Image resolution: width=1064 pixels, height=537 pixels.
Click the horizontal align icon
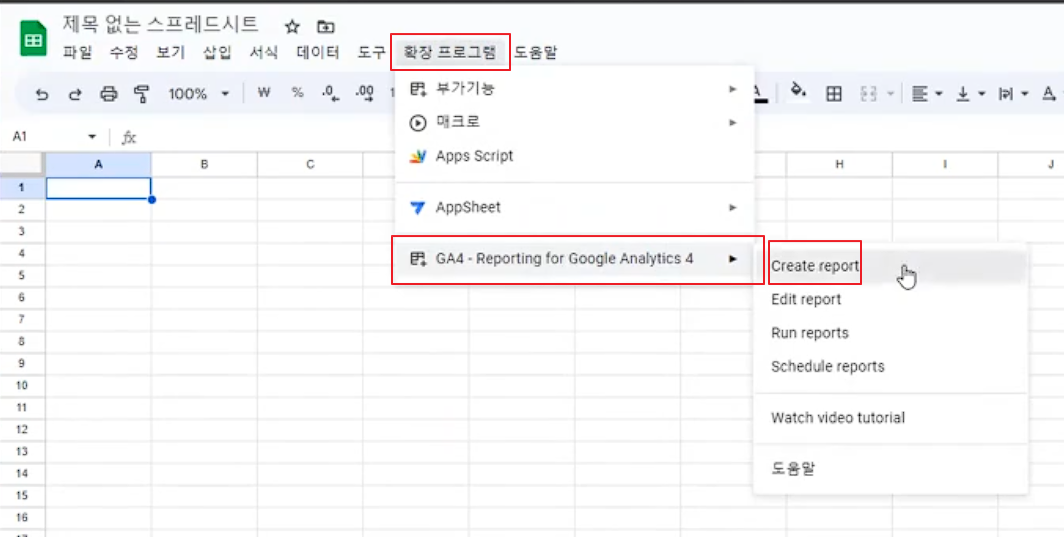click(x=919, y=94)
